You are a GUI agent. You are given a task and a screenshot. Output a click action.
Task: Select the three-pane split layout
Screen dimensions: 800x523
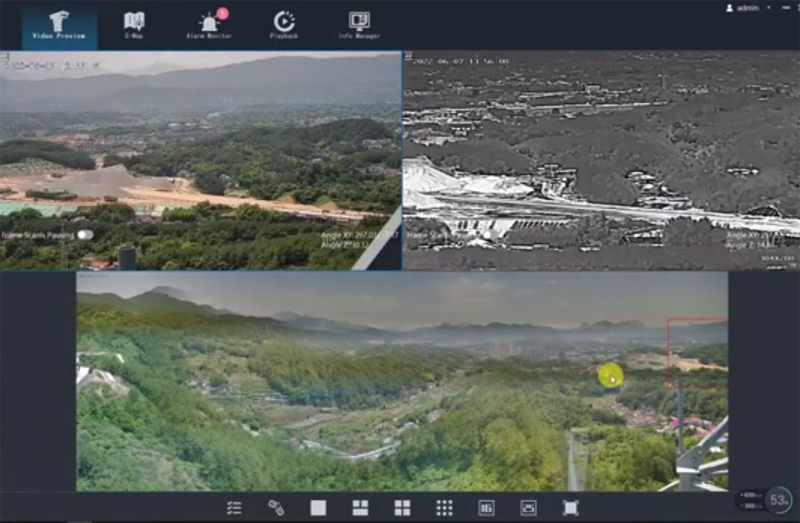pyautogui.click(x=360, y=508)
